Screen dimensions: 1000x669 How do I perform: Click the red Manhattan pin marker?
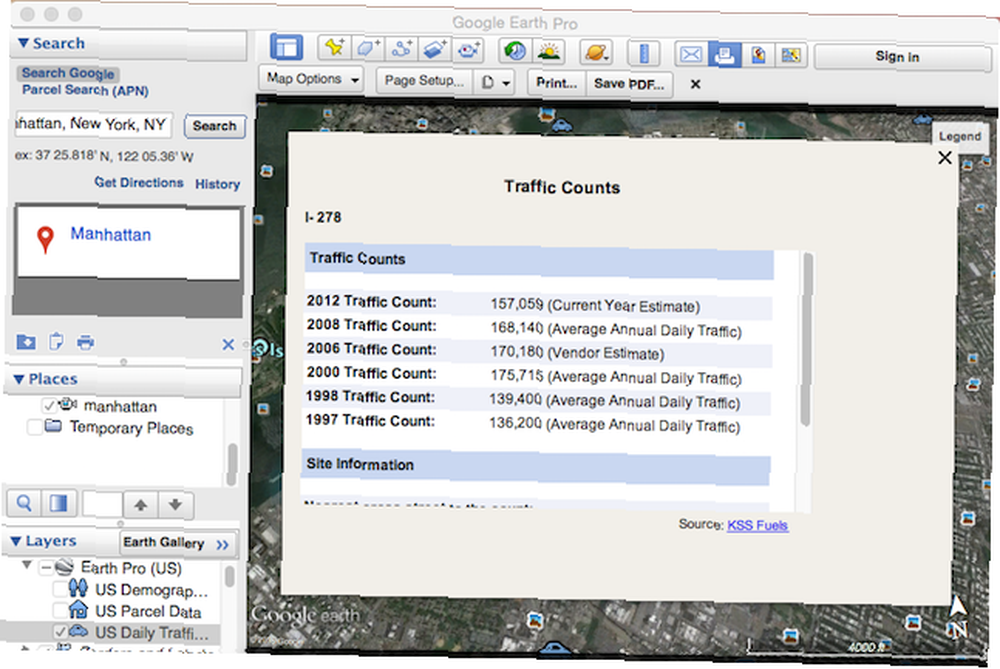[x=45, y=239]
